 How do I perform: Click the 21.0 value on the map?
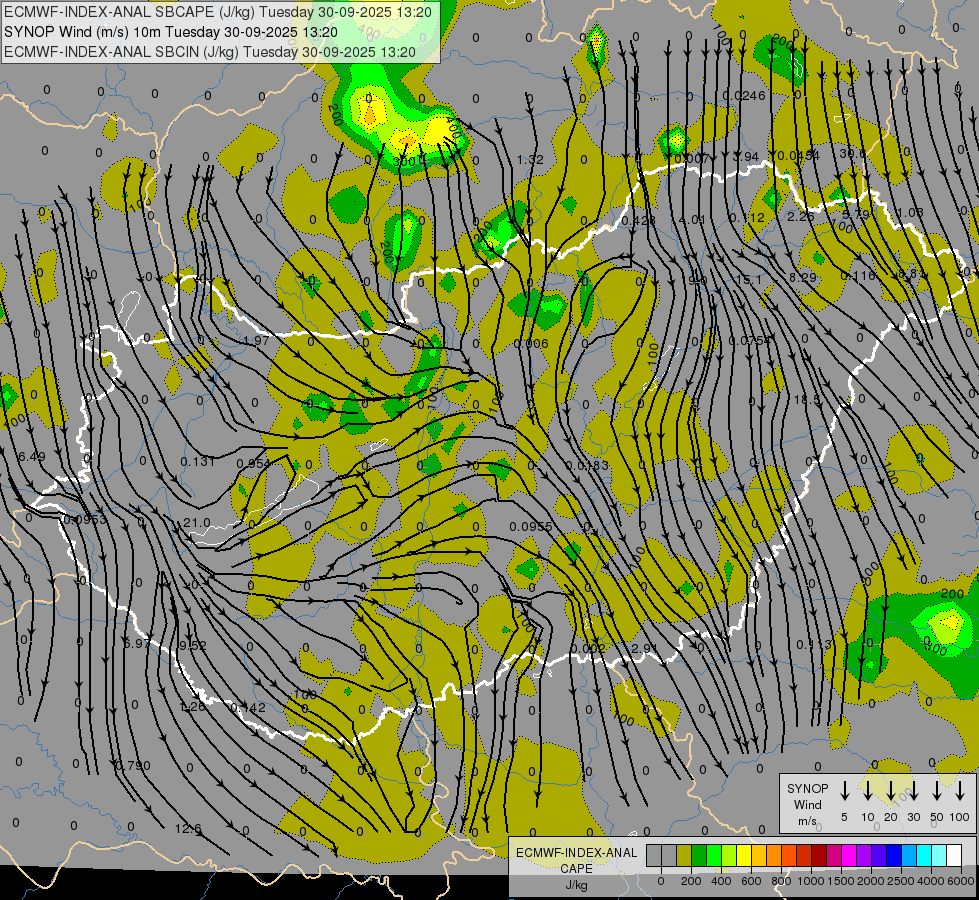coord(196,522)
